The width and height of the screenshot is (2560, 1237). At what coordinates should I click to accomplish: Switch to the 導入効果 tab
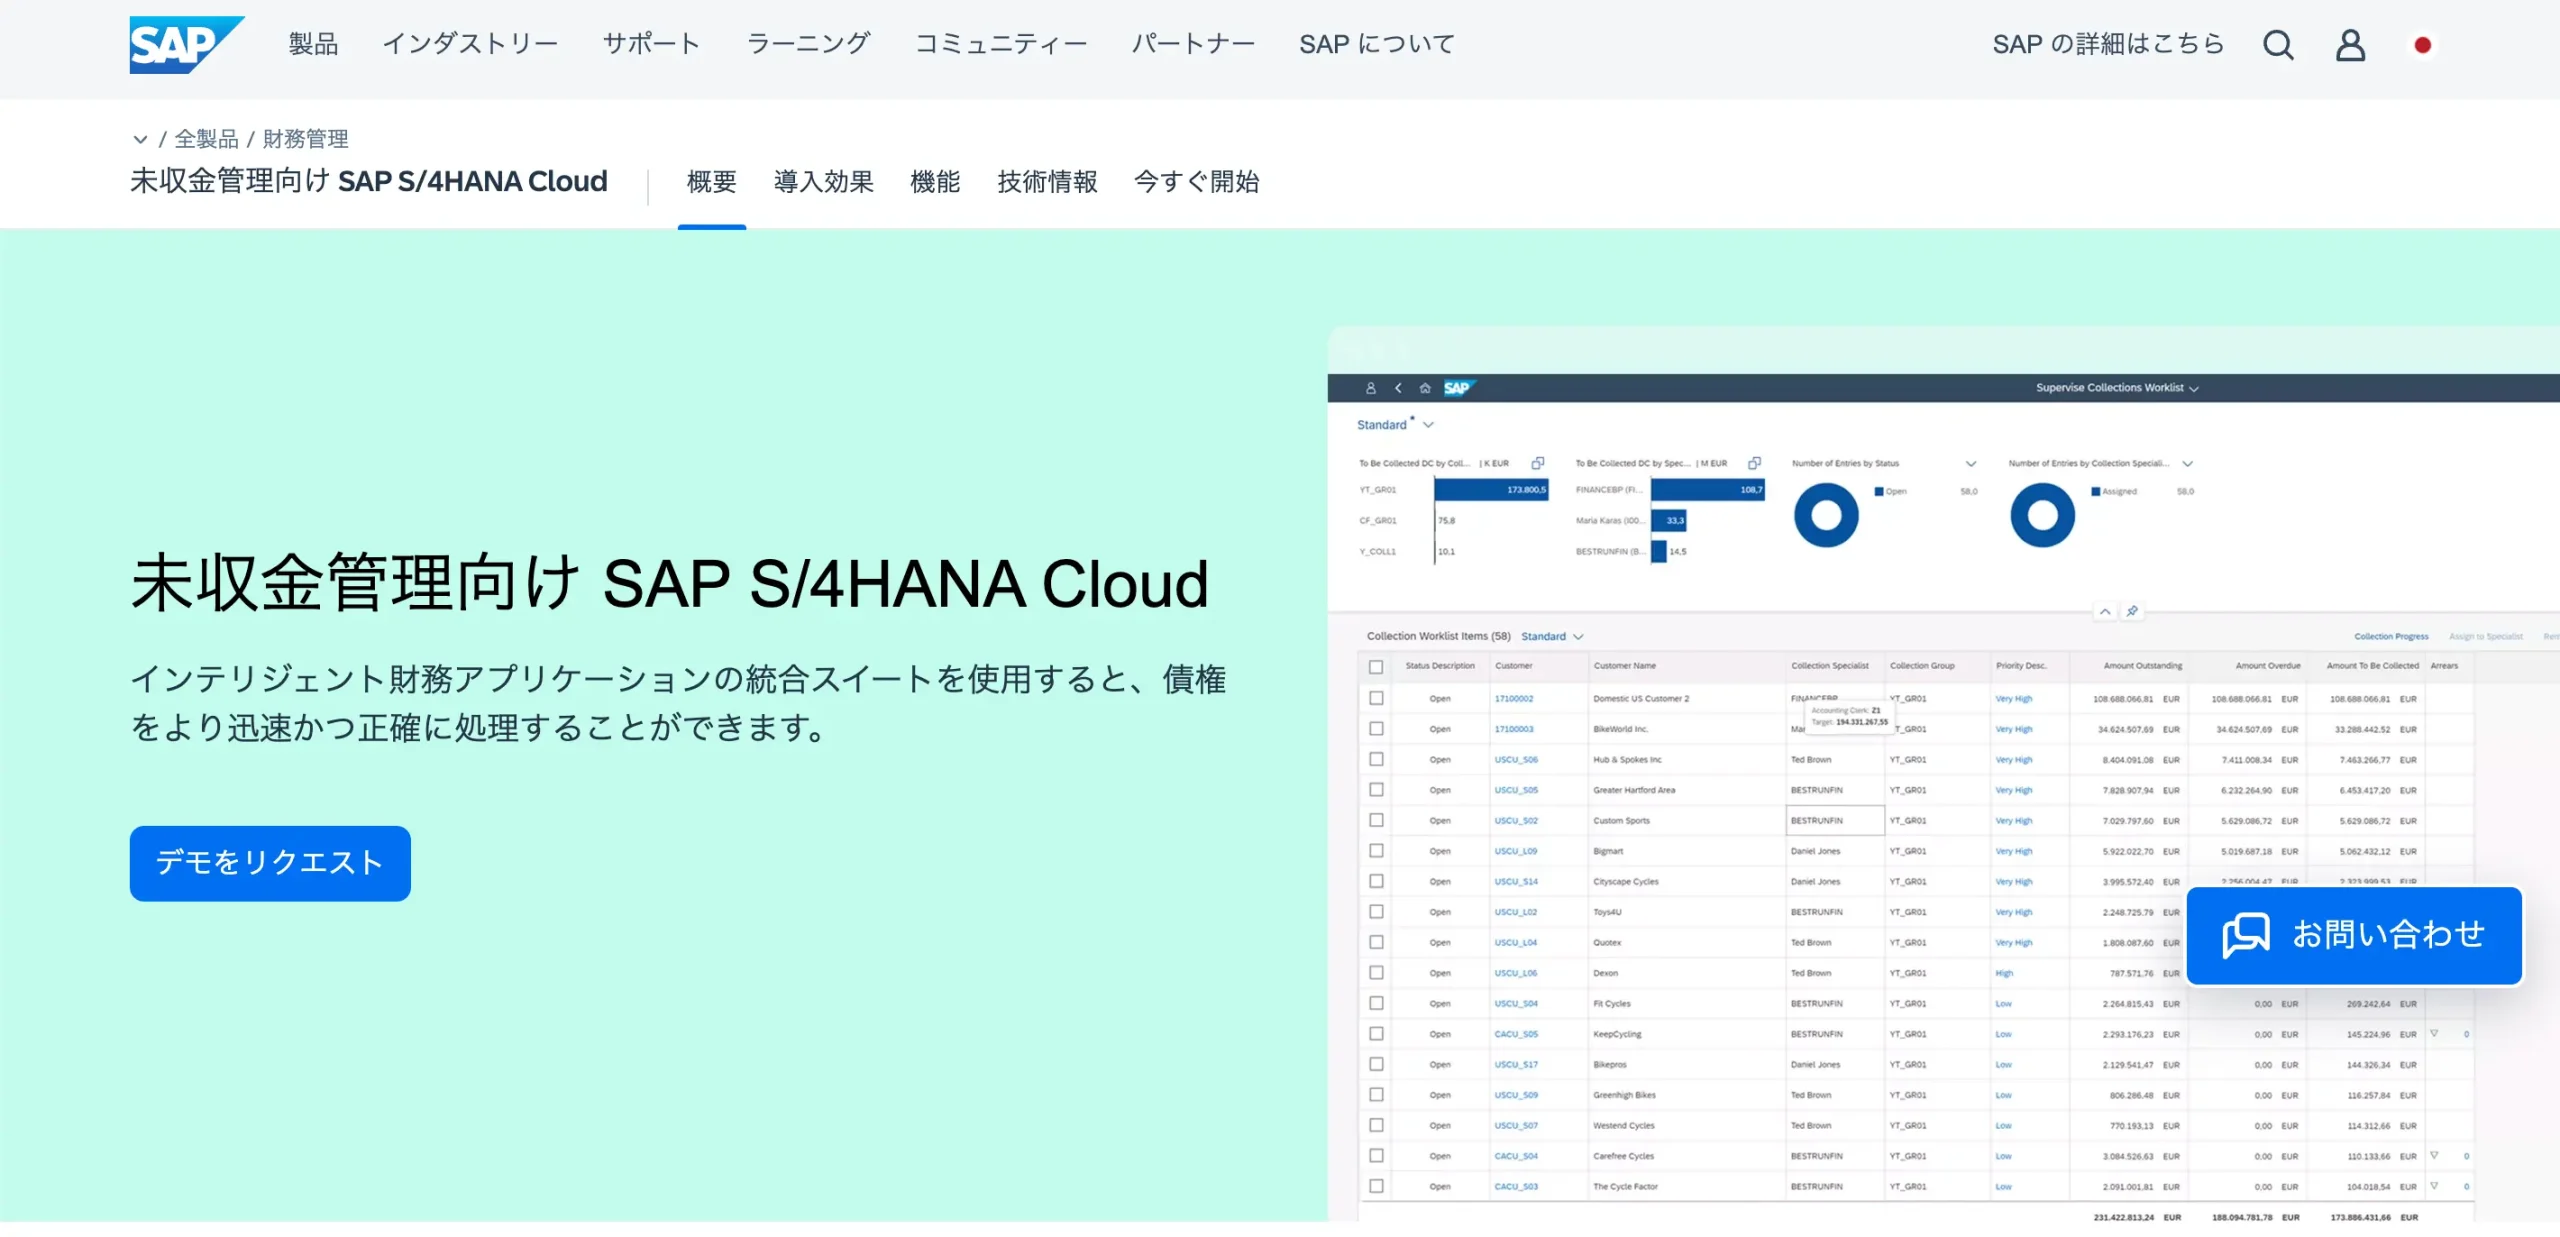tap(823, 182)
